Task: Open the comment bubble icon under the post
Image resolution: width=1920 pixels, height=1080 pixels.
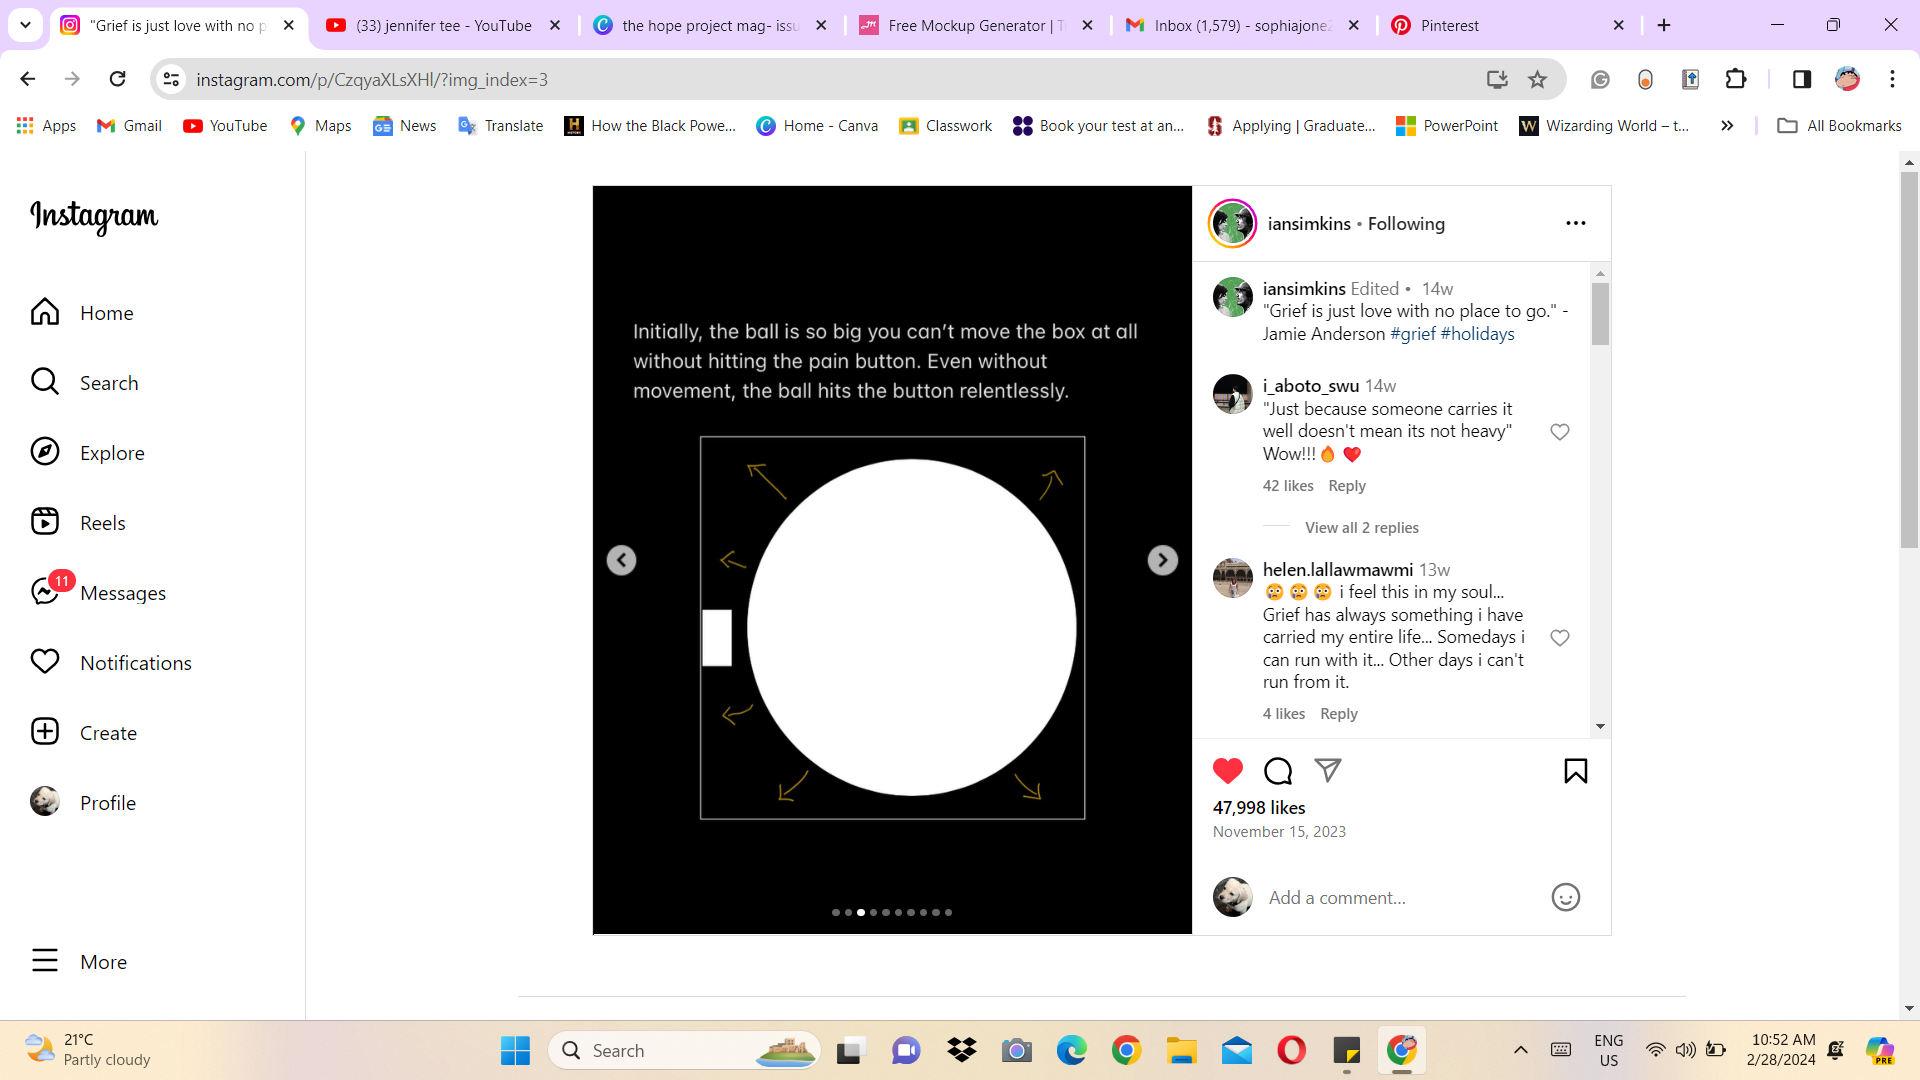Action: (x=1278, y=771)
